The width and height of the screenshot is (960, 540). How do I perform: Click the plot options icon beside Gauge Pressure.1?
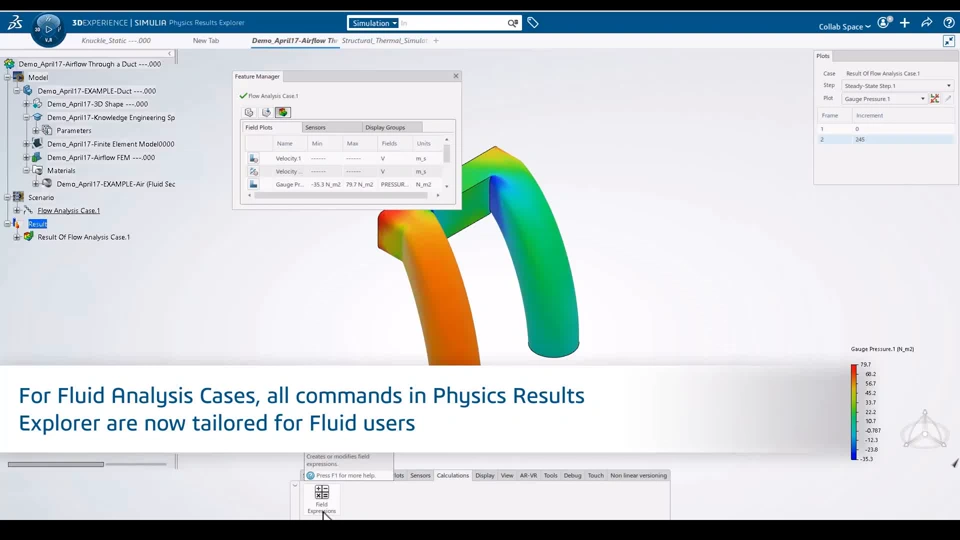click(935, 99)
